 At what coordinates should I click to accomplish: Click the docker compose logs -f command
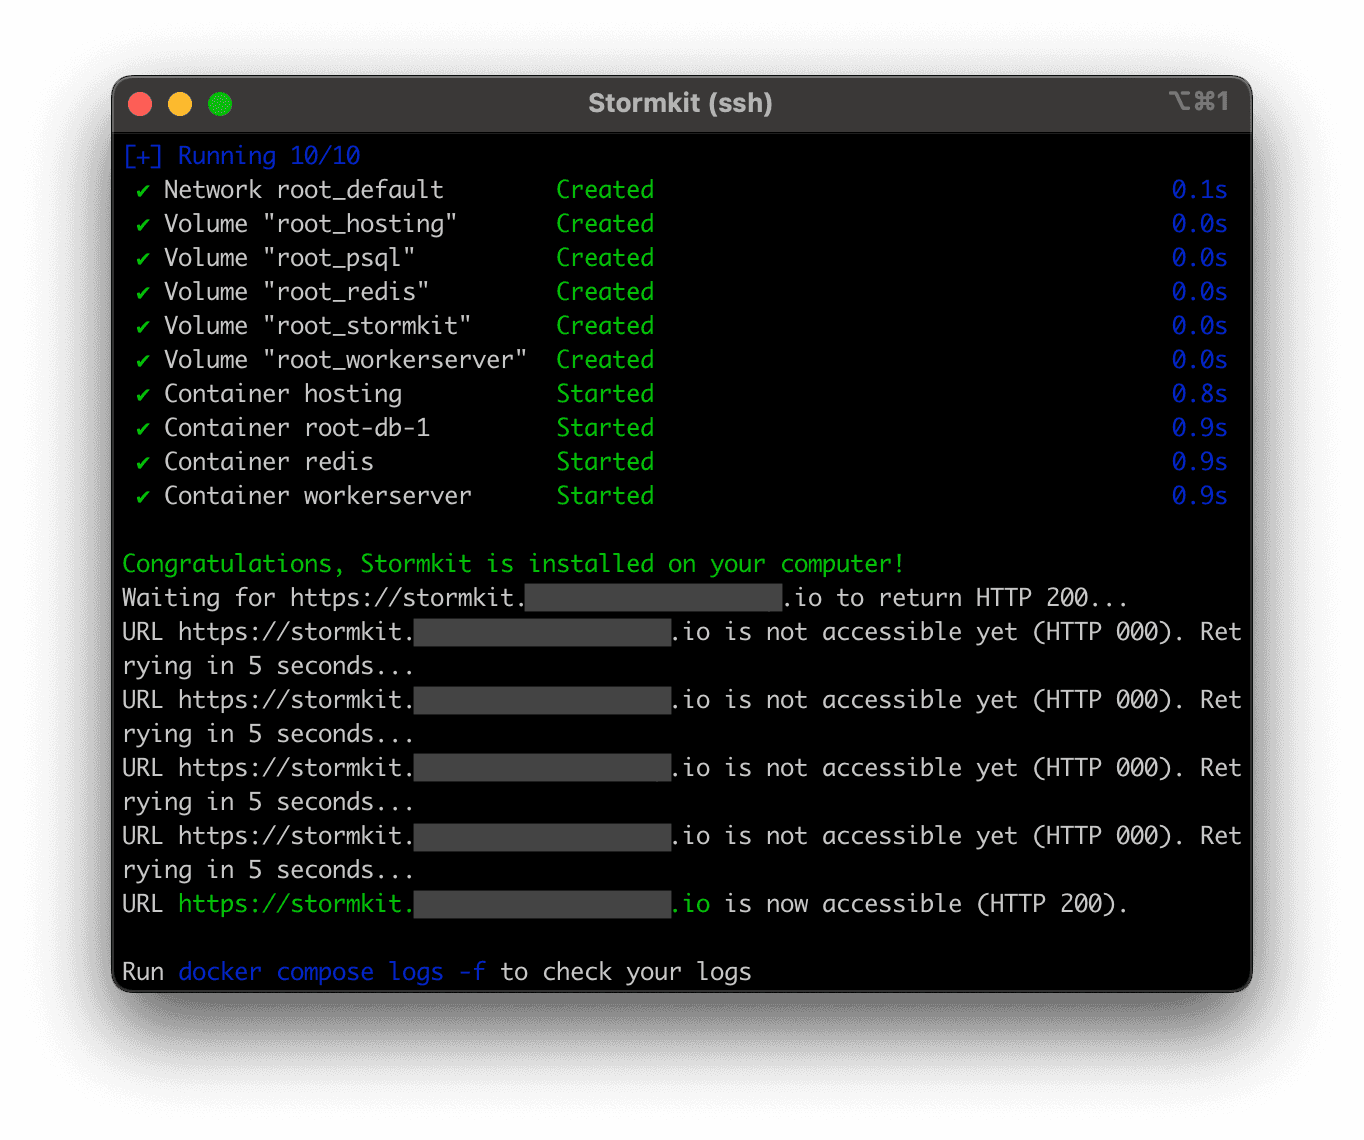332,972
